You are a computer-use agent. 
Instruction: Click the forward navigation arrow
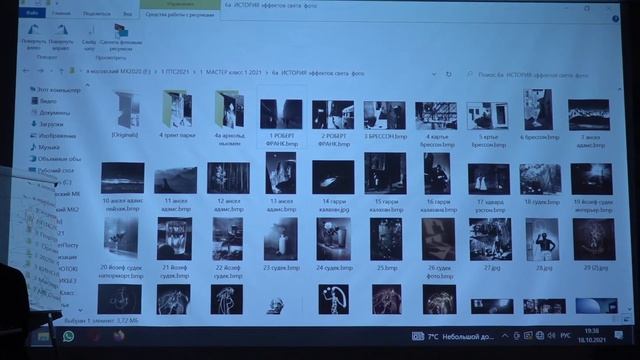[x=40, y=71]
